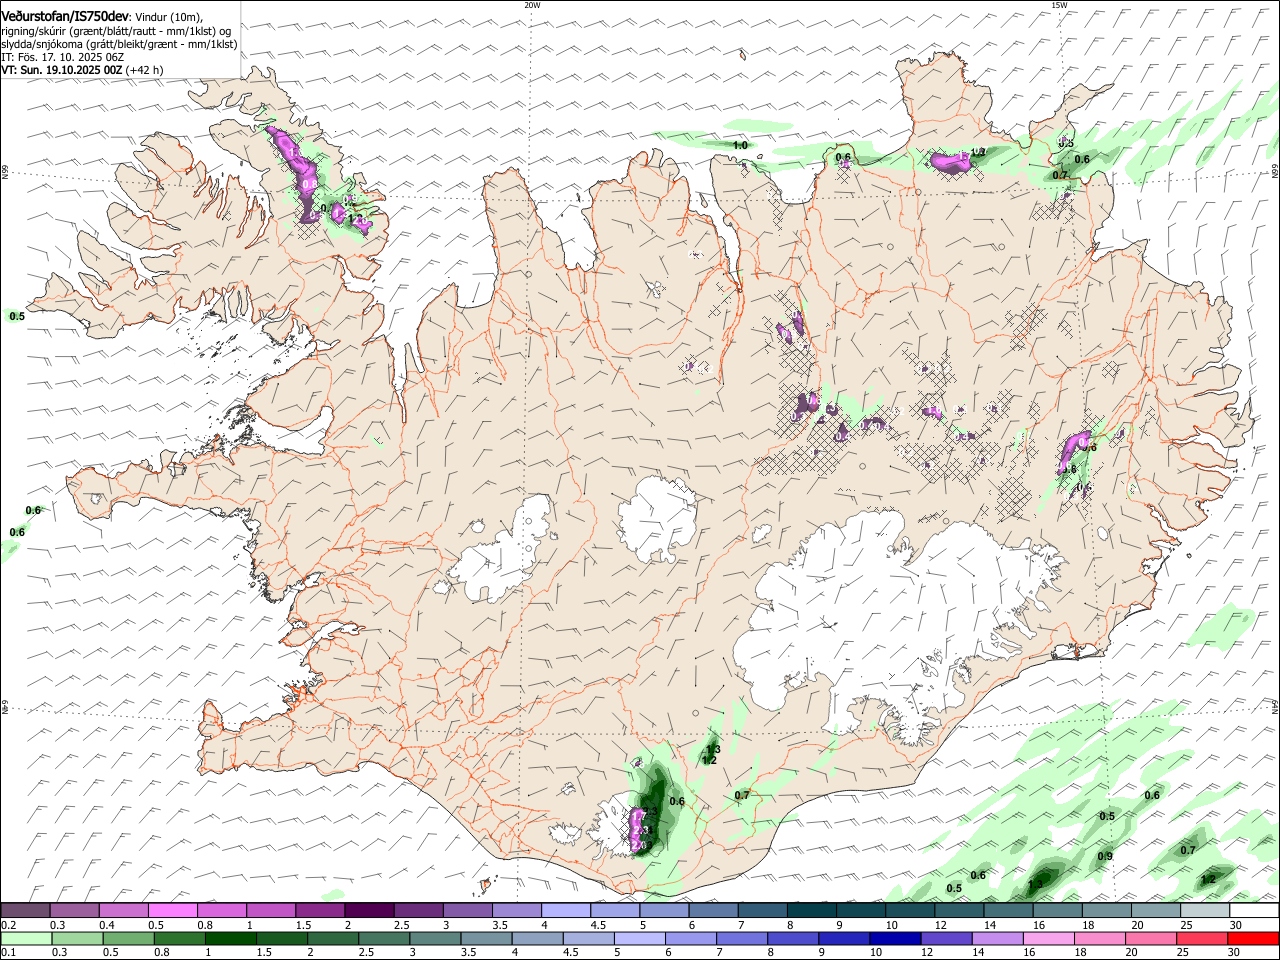Click the Hofsjökull glacier in central Iceland
This screenshot has height=960, width=1280.
(657, 520)
